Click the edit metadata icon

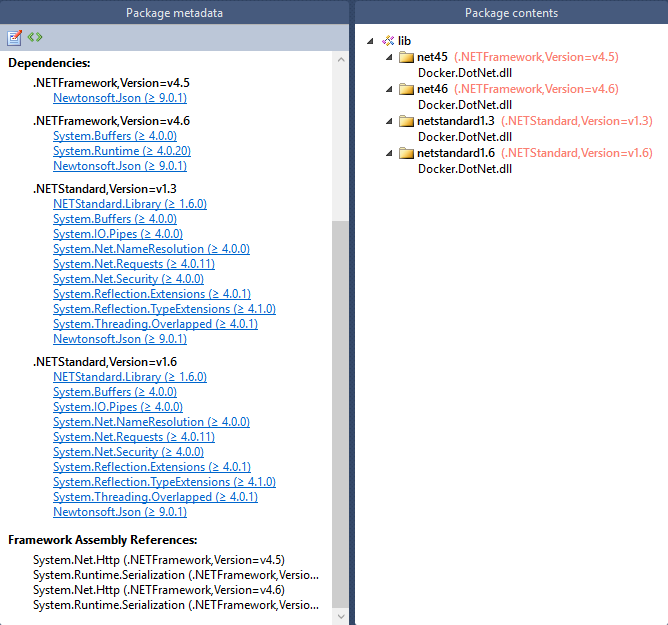pos(14,37)
